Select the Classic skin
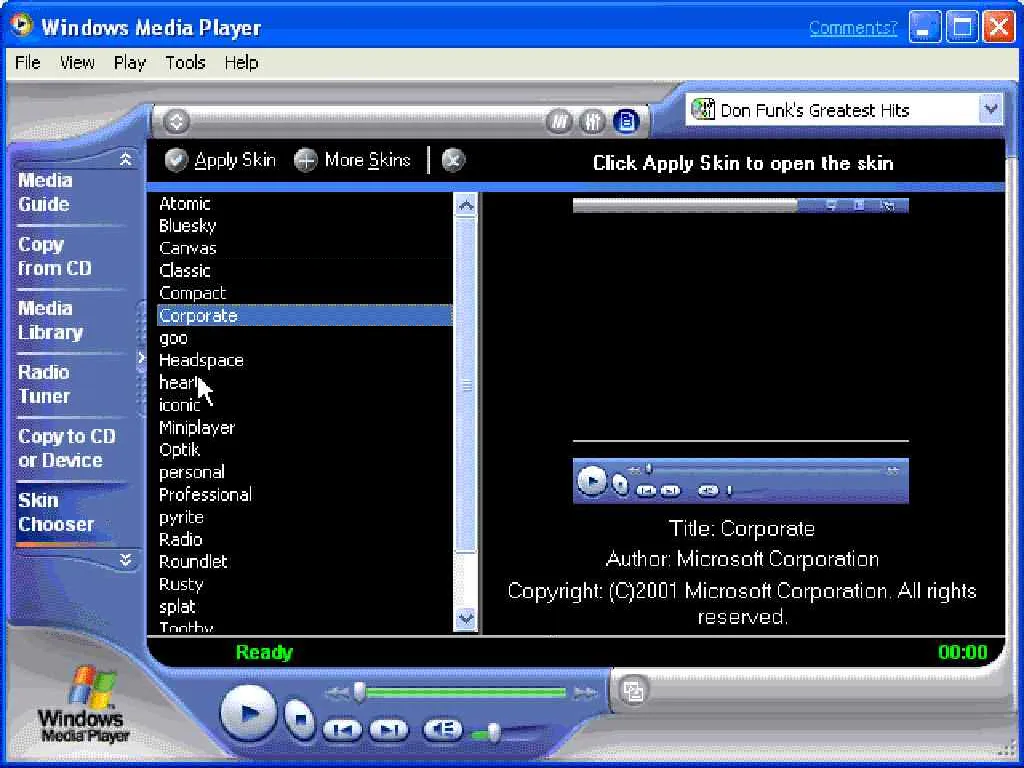 [304, 270]
